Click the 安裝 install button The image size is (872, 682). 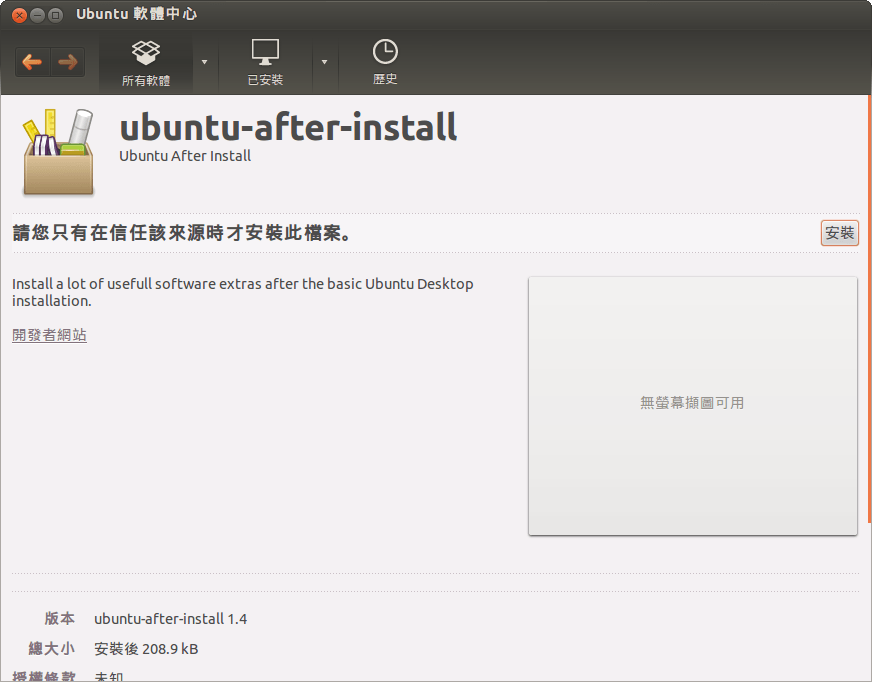[840, 233]
